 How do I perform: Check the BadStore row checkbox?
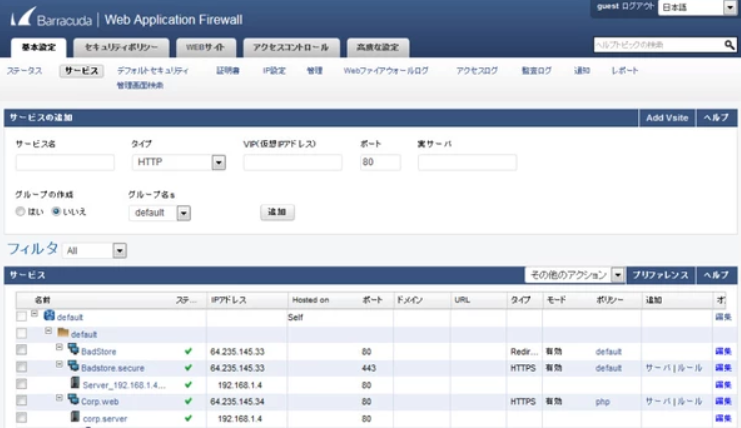coord(21,350)
